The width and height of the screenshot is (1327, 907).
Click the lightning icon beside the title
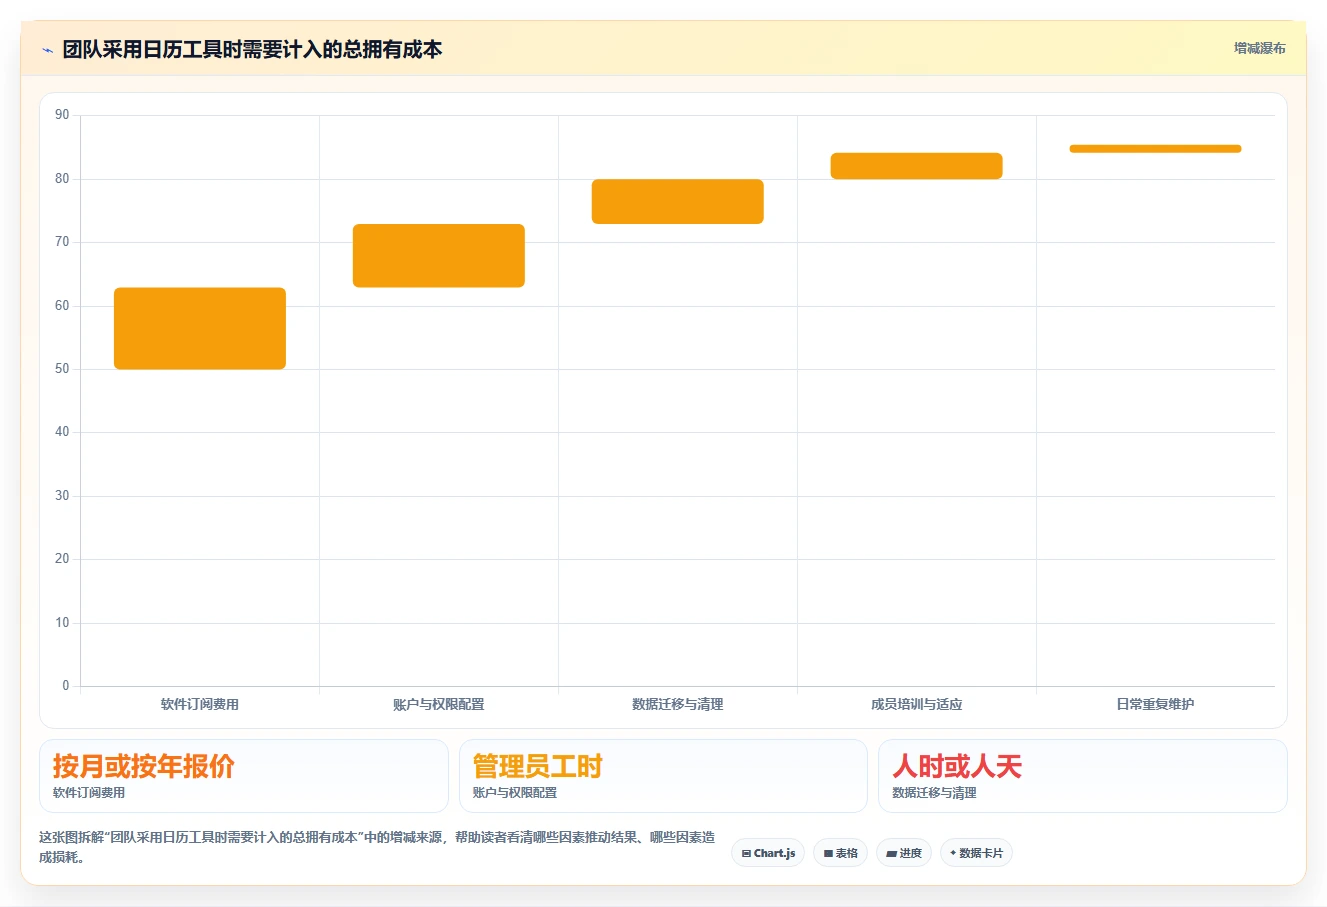pos(47,50)
